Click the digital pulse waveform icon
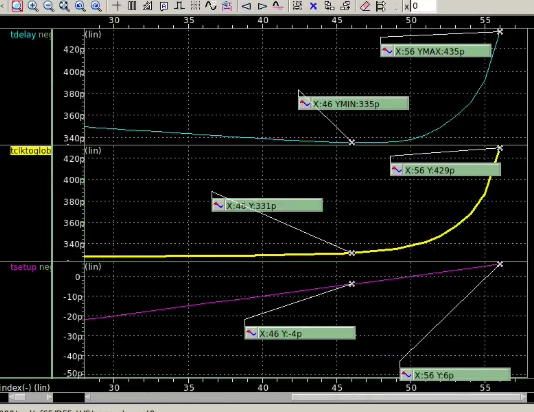 coord(179,6)
